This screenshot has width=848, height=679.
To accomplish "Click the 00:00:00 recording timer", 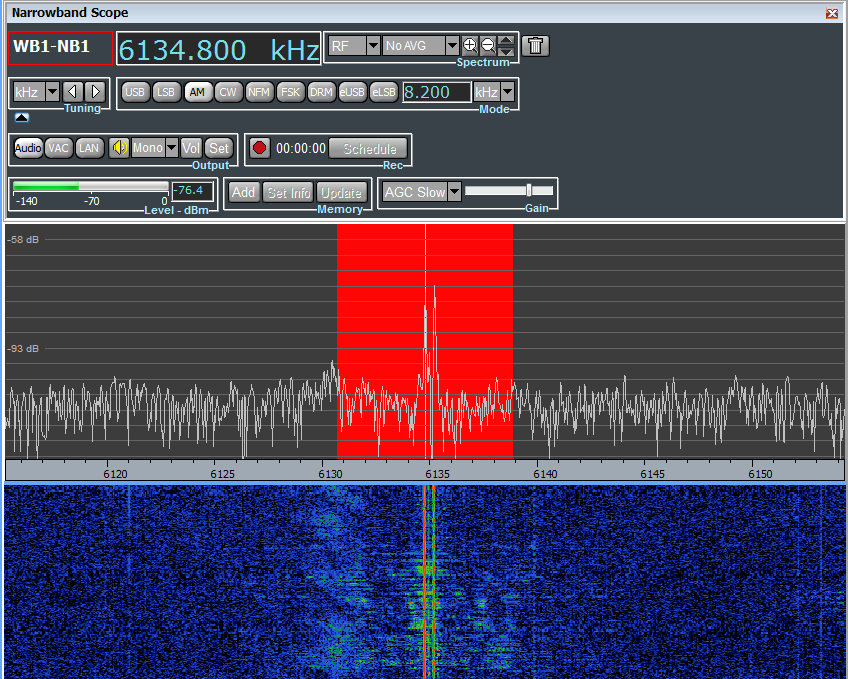I will pyautogui.click(x=301, y=148).
